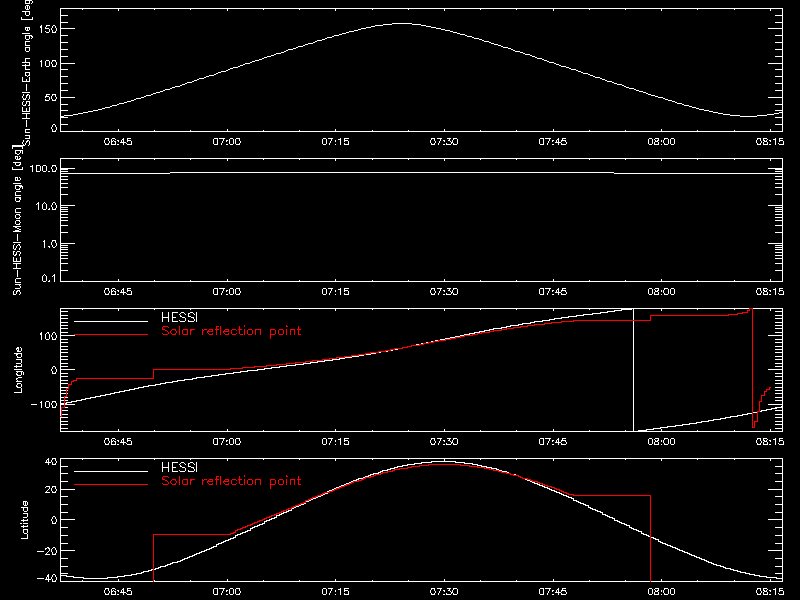Click 07:15 time label under Longitude plot
The height and width of the screenshot is (600, 800).
coord(335,442)
